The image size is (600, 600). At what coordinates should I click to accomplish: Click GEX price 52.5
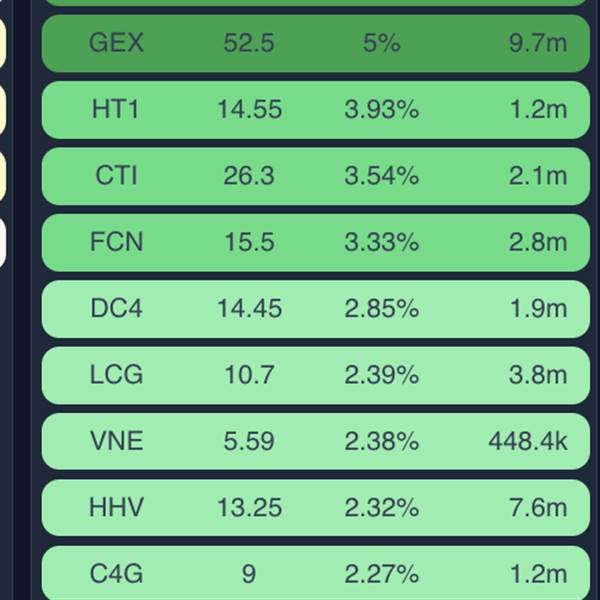point(249,43)
